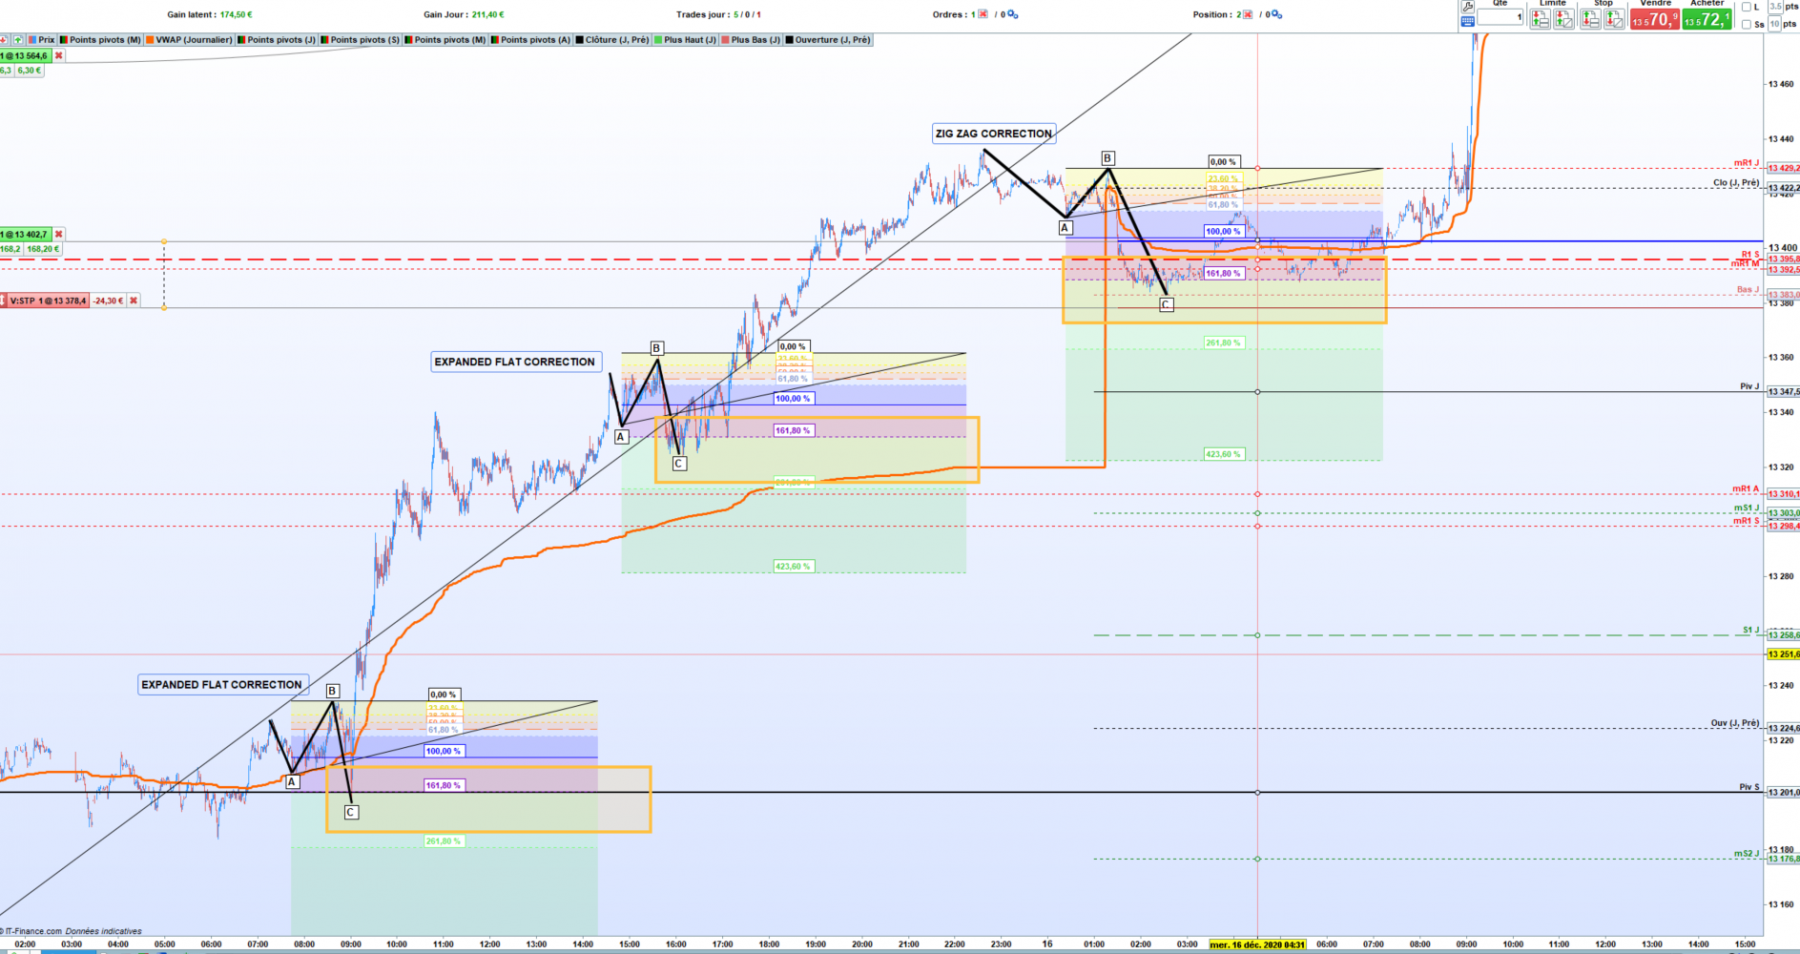Click the 13 251,6 yellow price tag
This screenshot has width=1800, height=954.
click(1783, 654)
